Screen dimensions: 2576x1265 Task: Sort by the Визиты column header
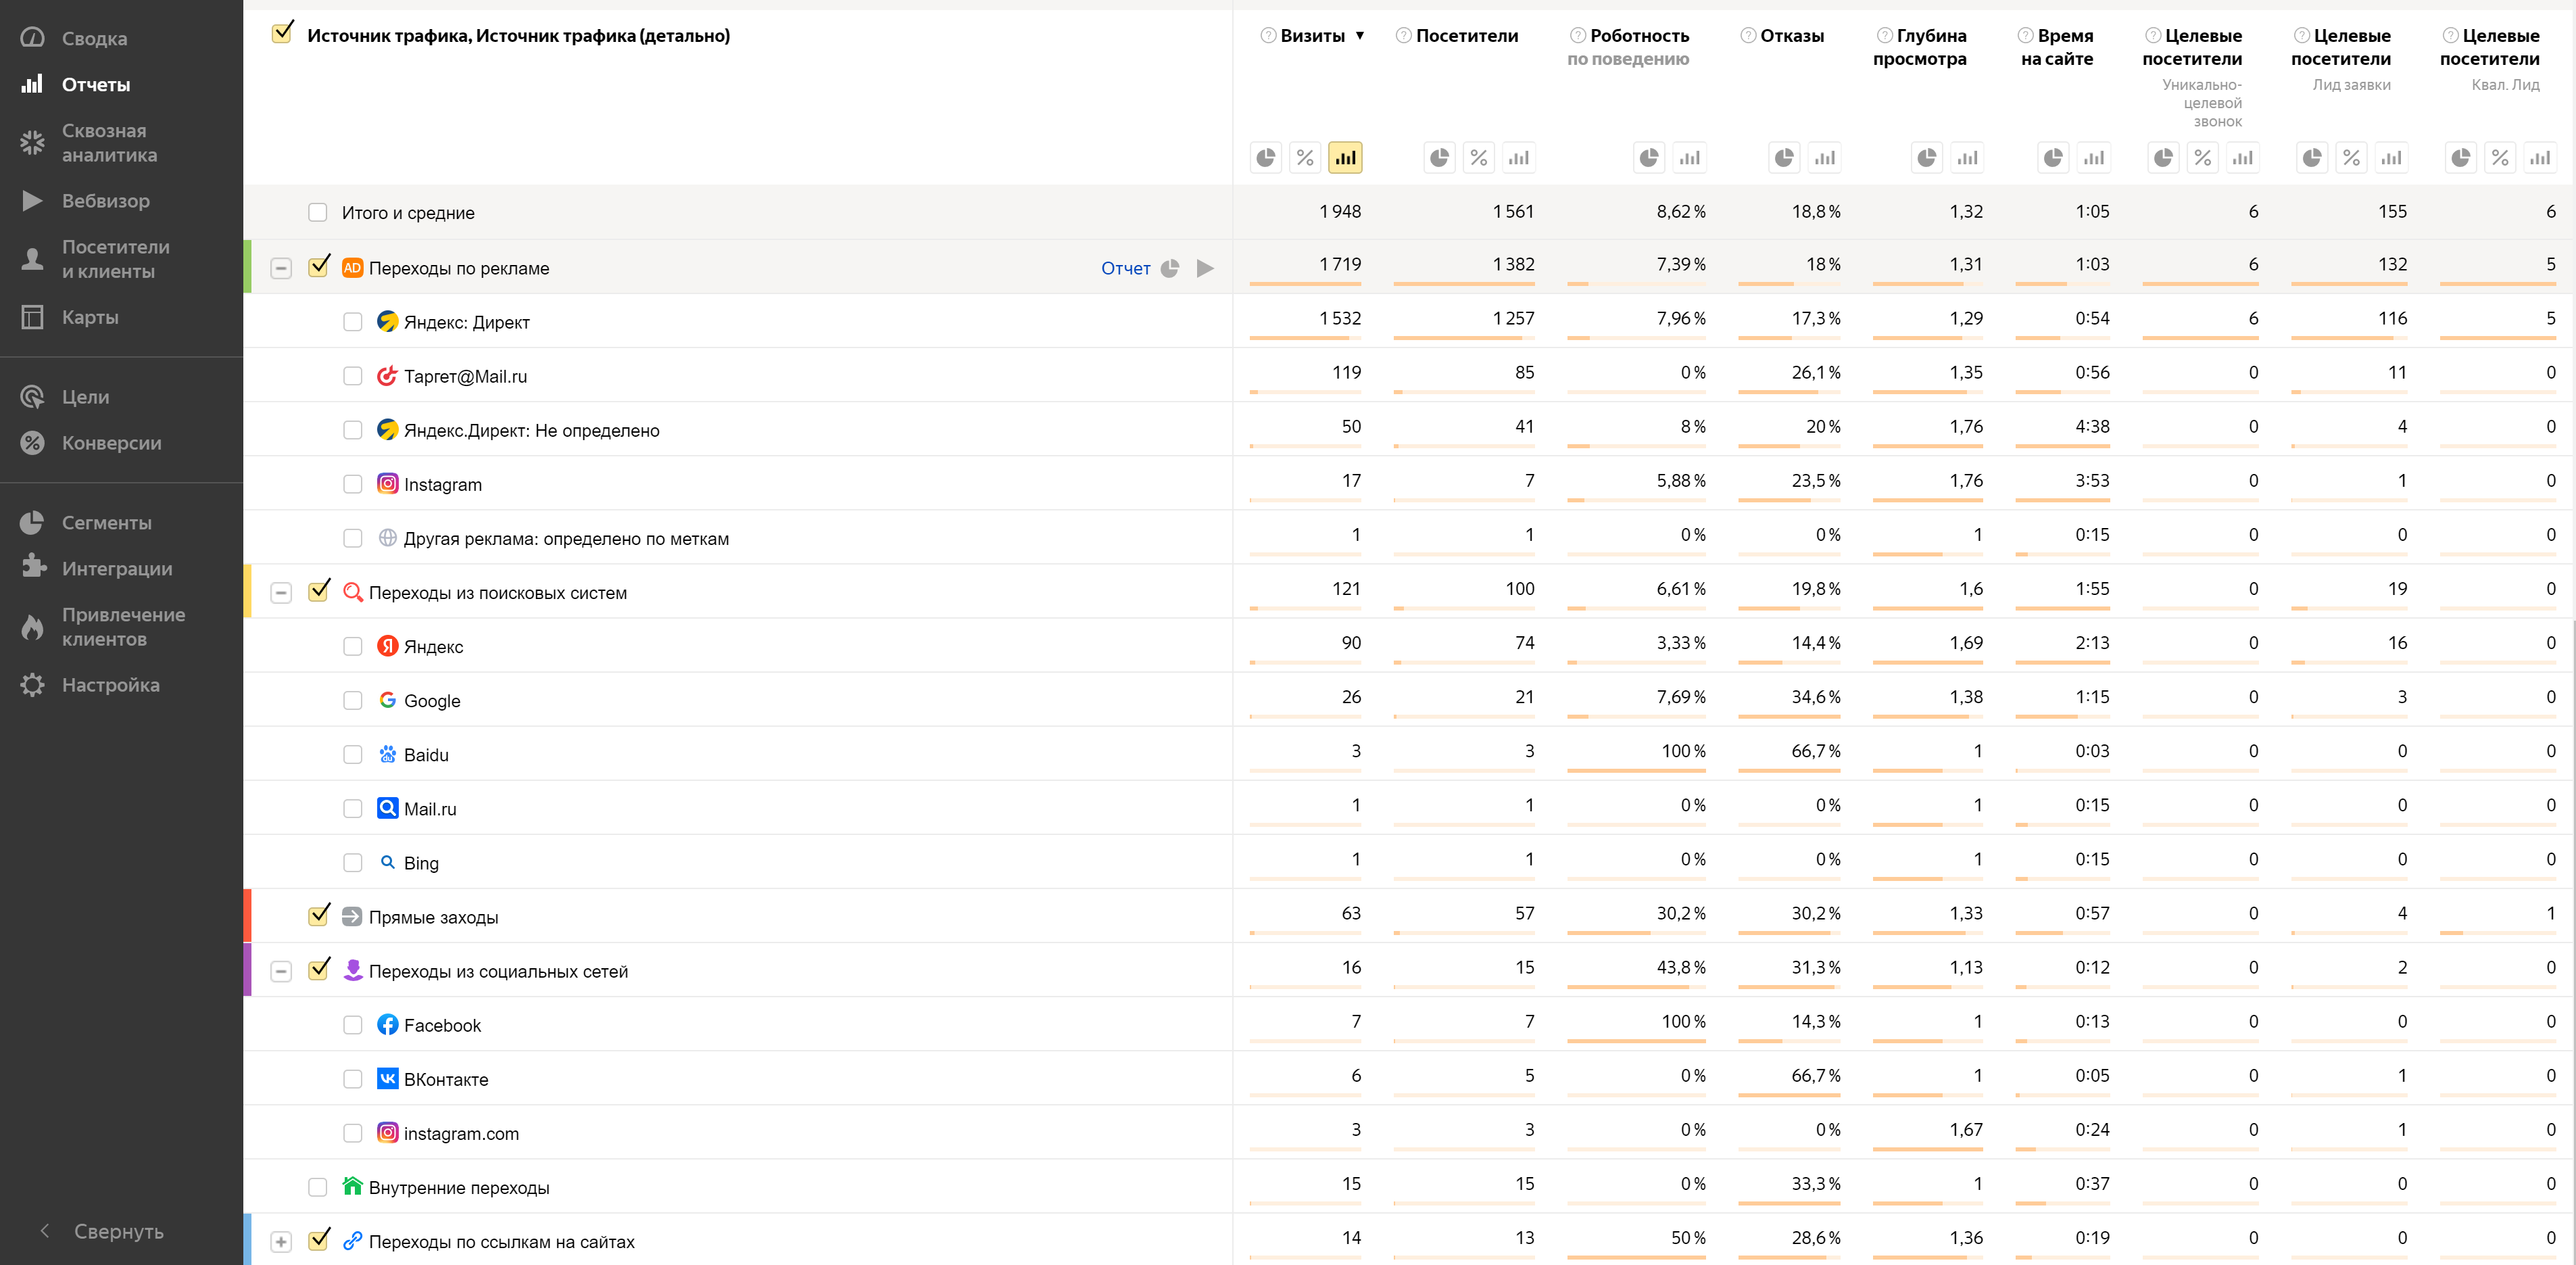tap(1313, 36)
